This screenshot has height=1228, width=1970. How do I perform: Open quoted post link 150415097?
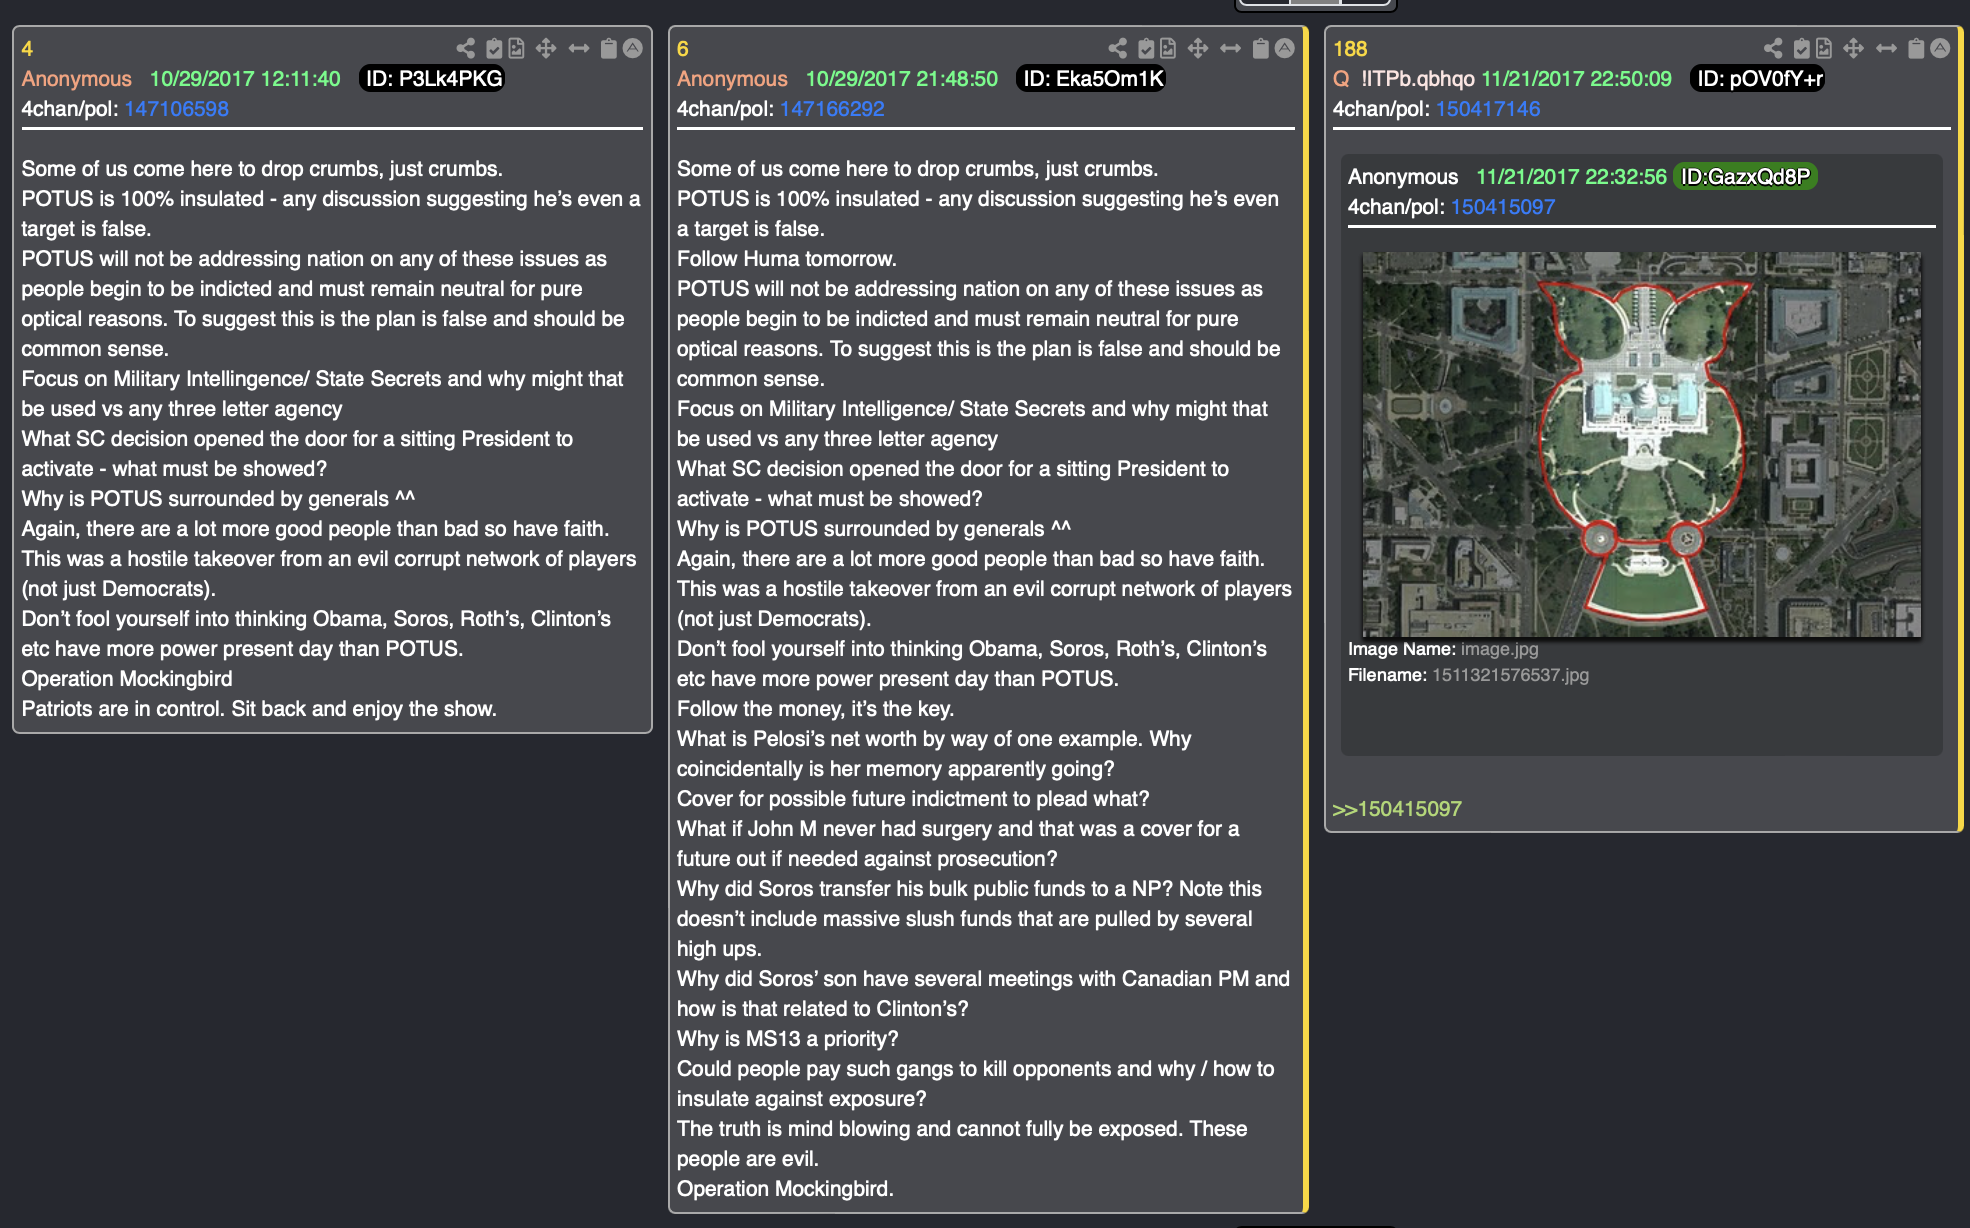[1503, 207]
